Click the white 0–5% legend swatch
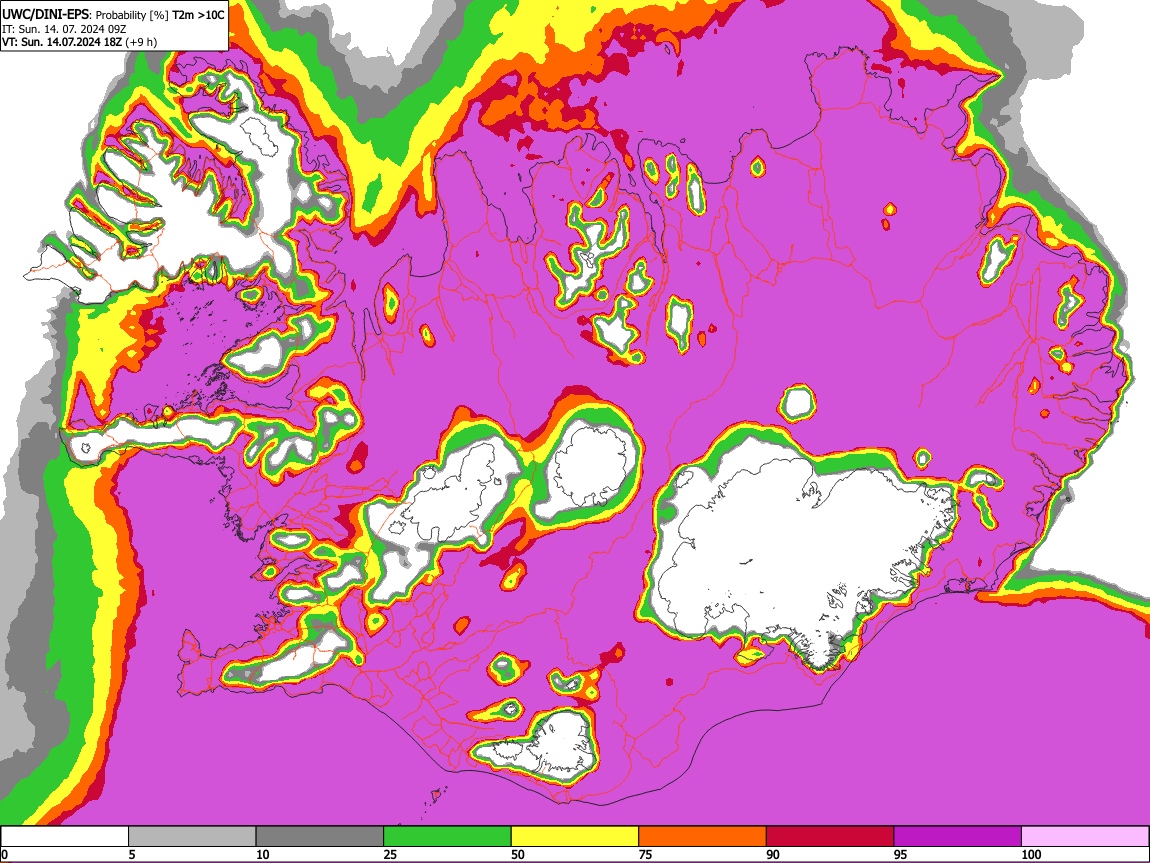The image size is (1150, 863). [65, 837]
